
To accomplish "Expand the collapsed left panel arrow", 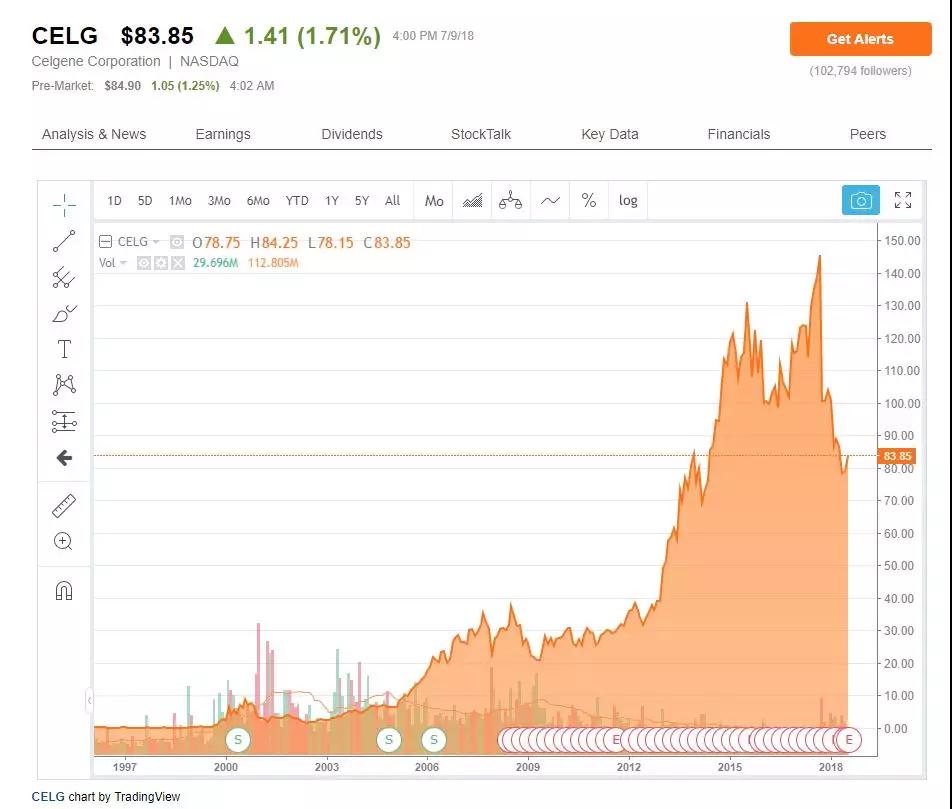I will (x=89, y=701).
